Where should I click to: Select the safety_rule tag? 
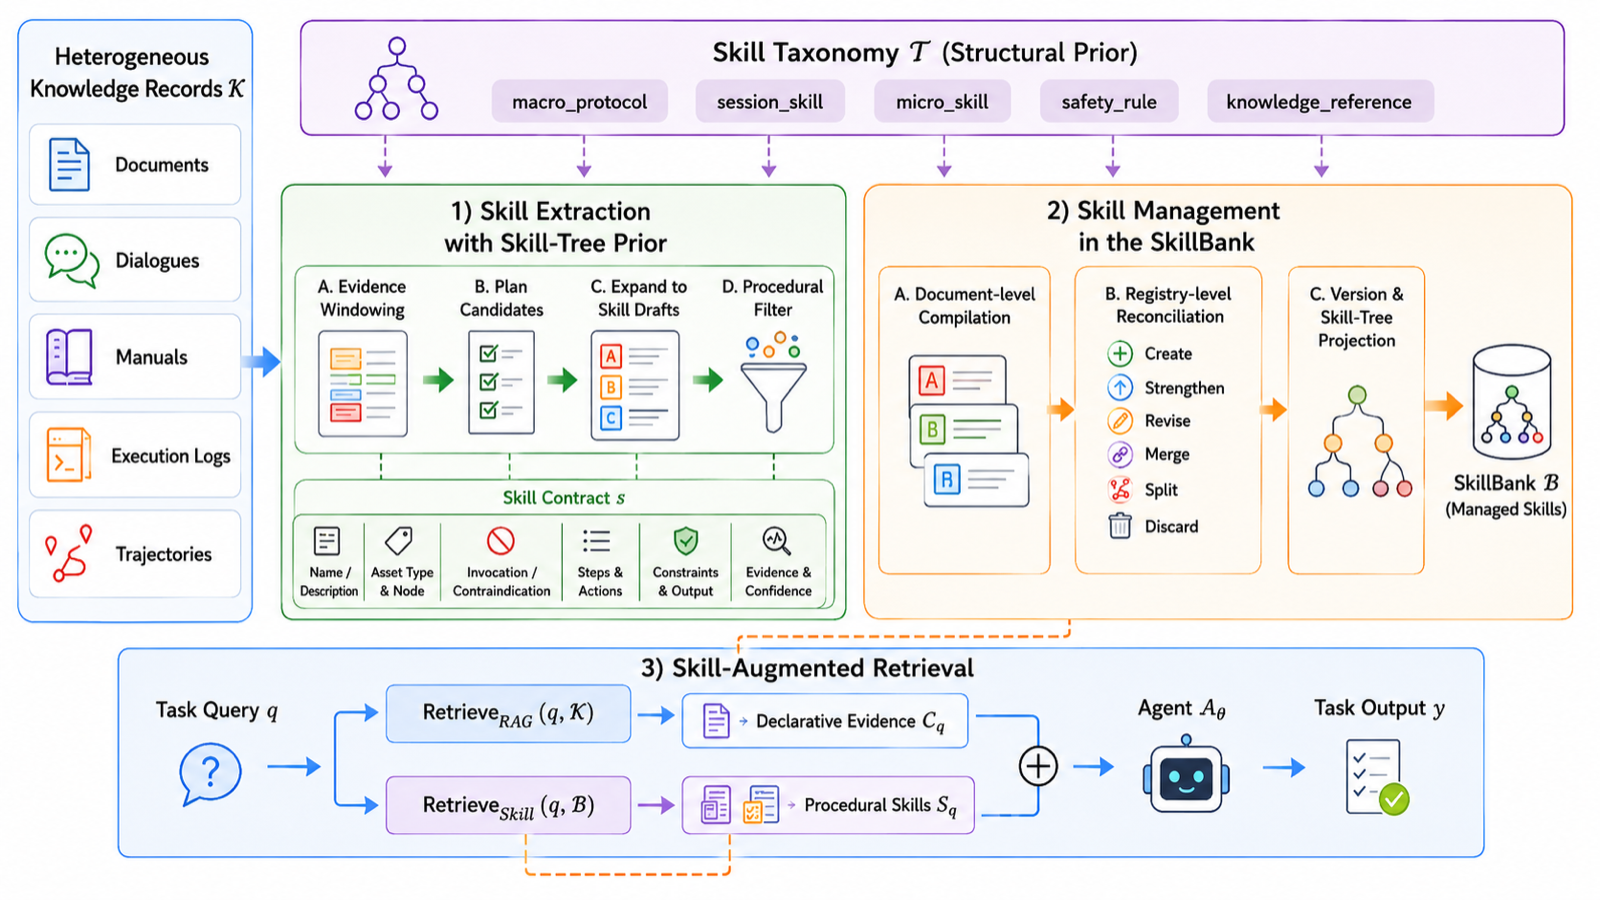(1109, 102)
